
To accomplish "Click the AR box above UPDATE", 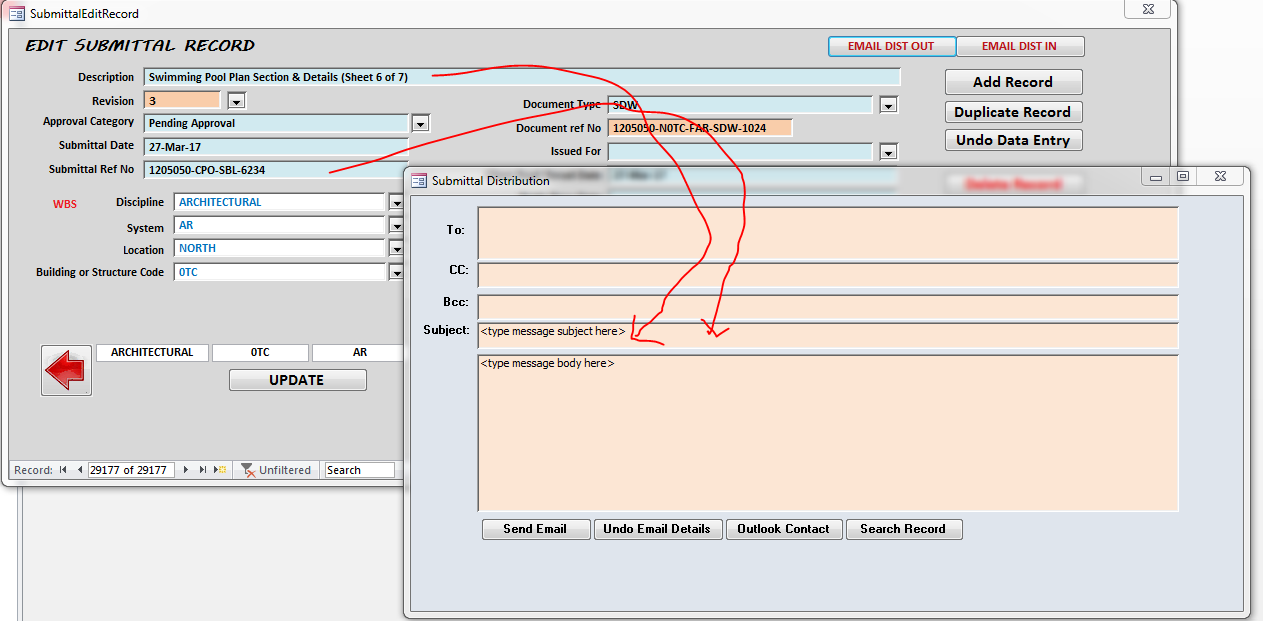I will [360, 353].
